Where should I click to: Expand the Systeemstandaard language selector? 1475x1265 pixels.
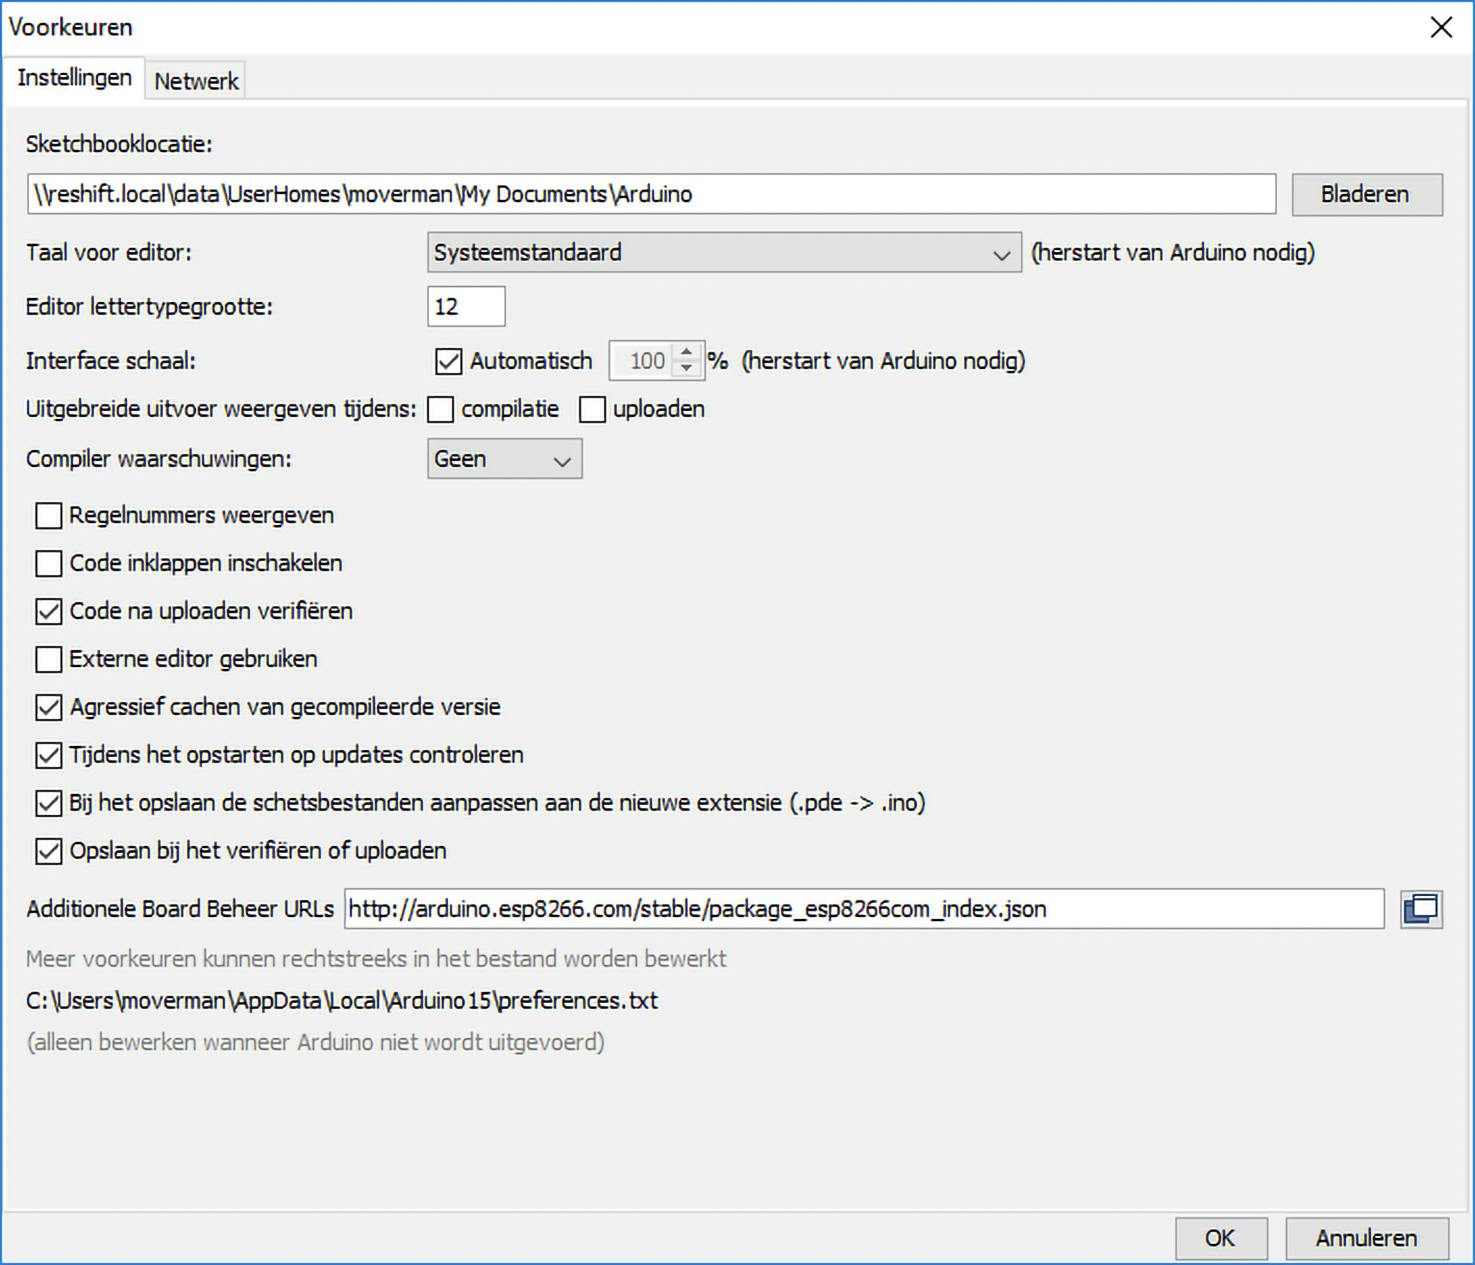click(x=1001, y=253)
